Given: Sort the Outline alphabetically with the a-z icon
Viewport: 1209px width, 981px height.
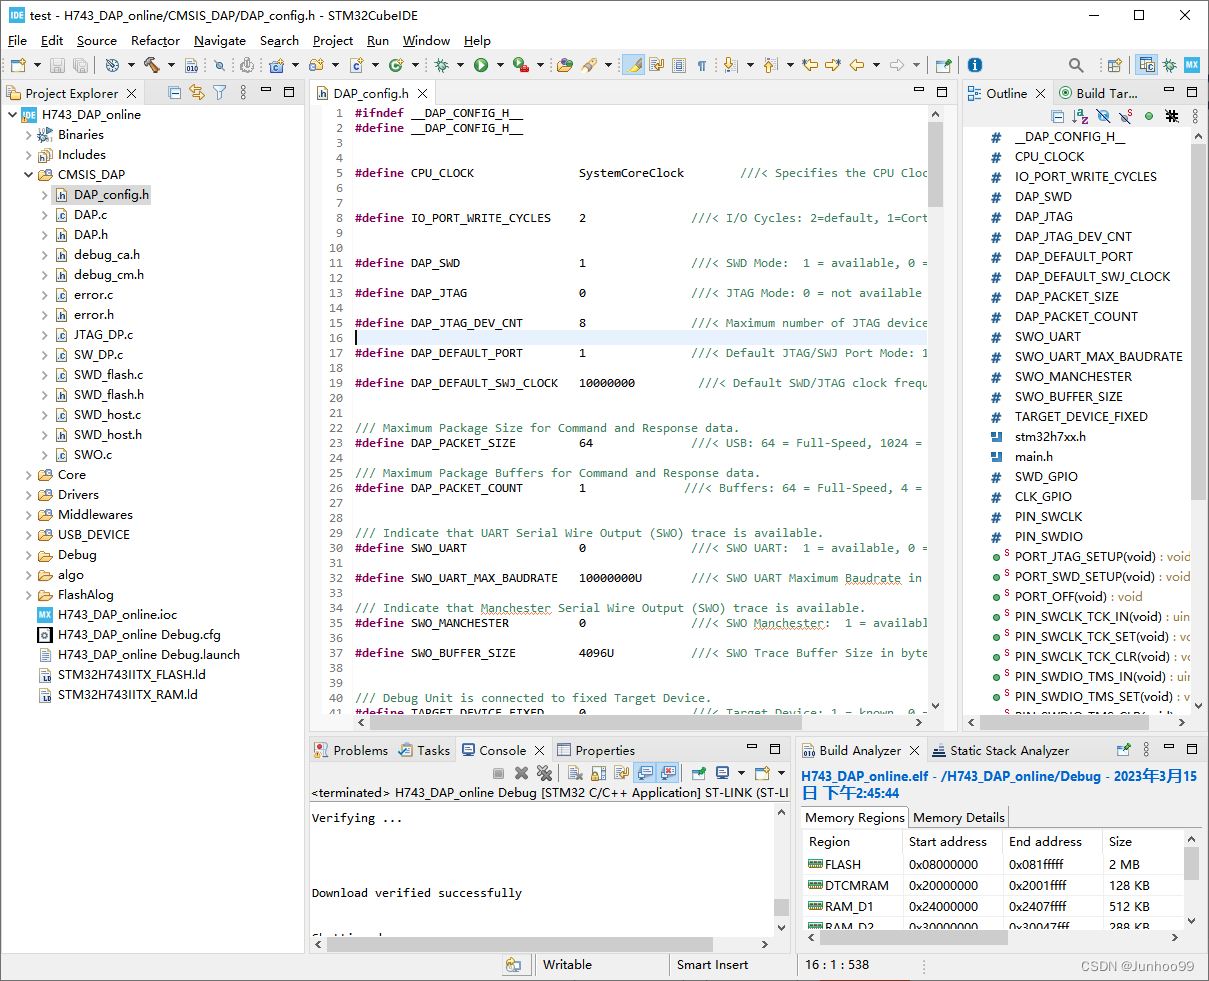Looking at the screenshot, I should 1080,116.
